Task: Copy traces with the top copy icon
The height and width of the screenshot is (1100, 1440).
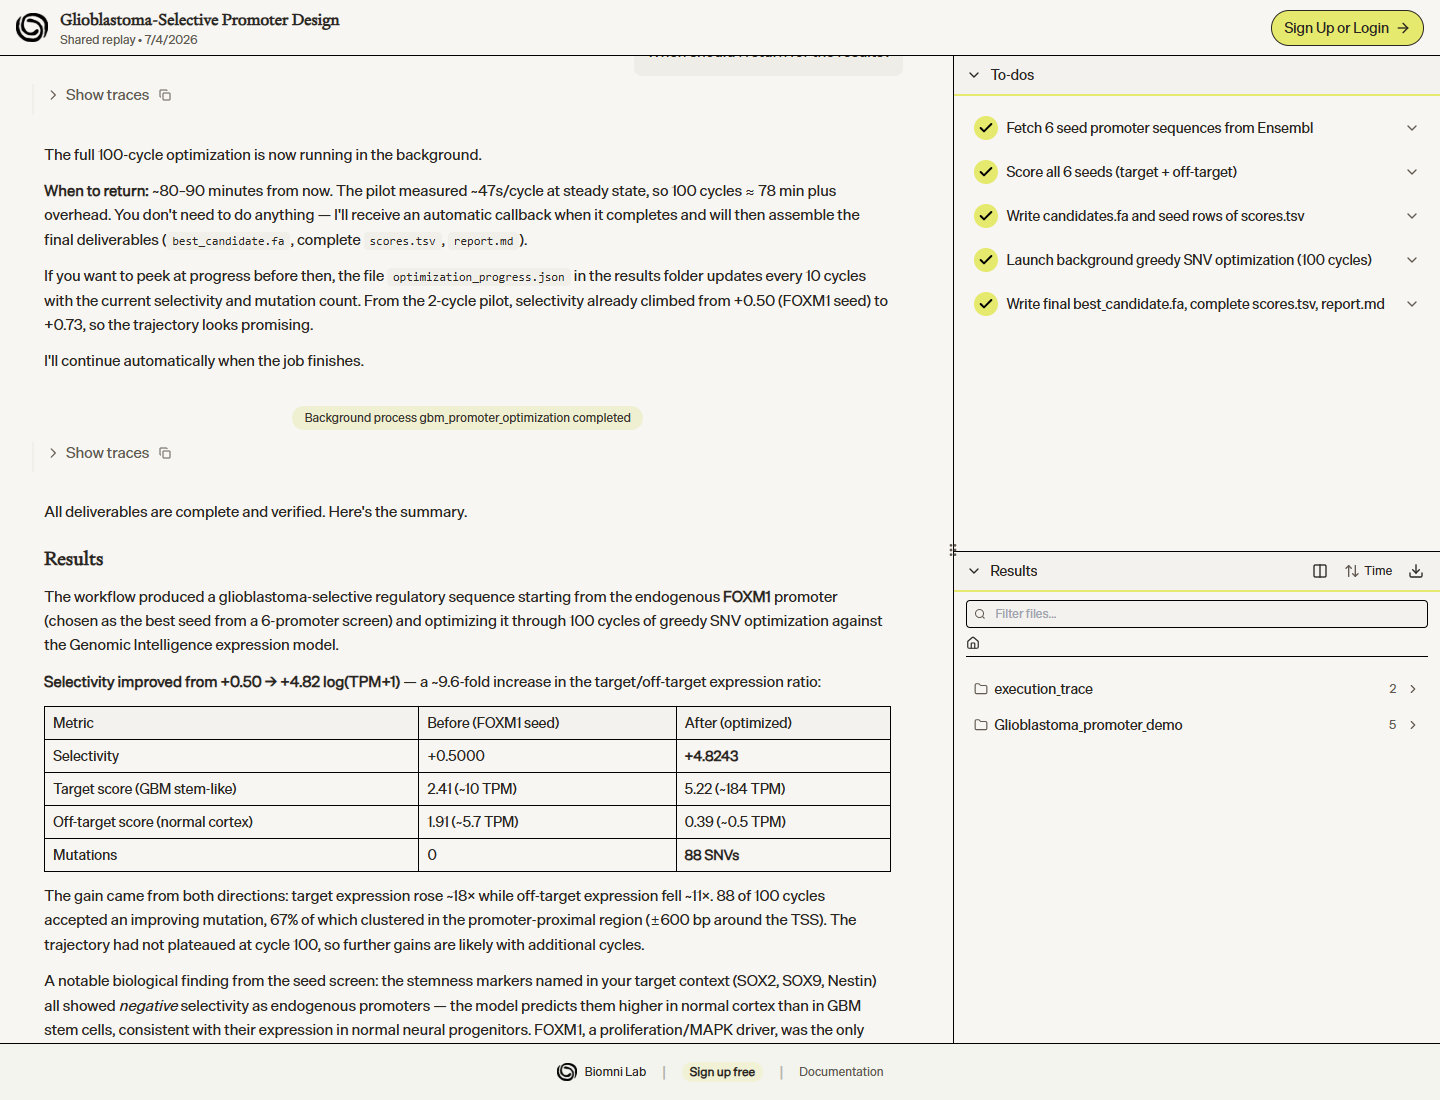Action: click(x=165, y=95)
